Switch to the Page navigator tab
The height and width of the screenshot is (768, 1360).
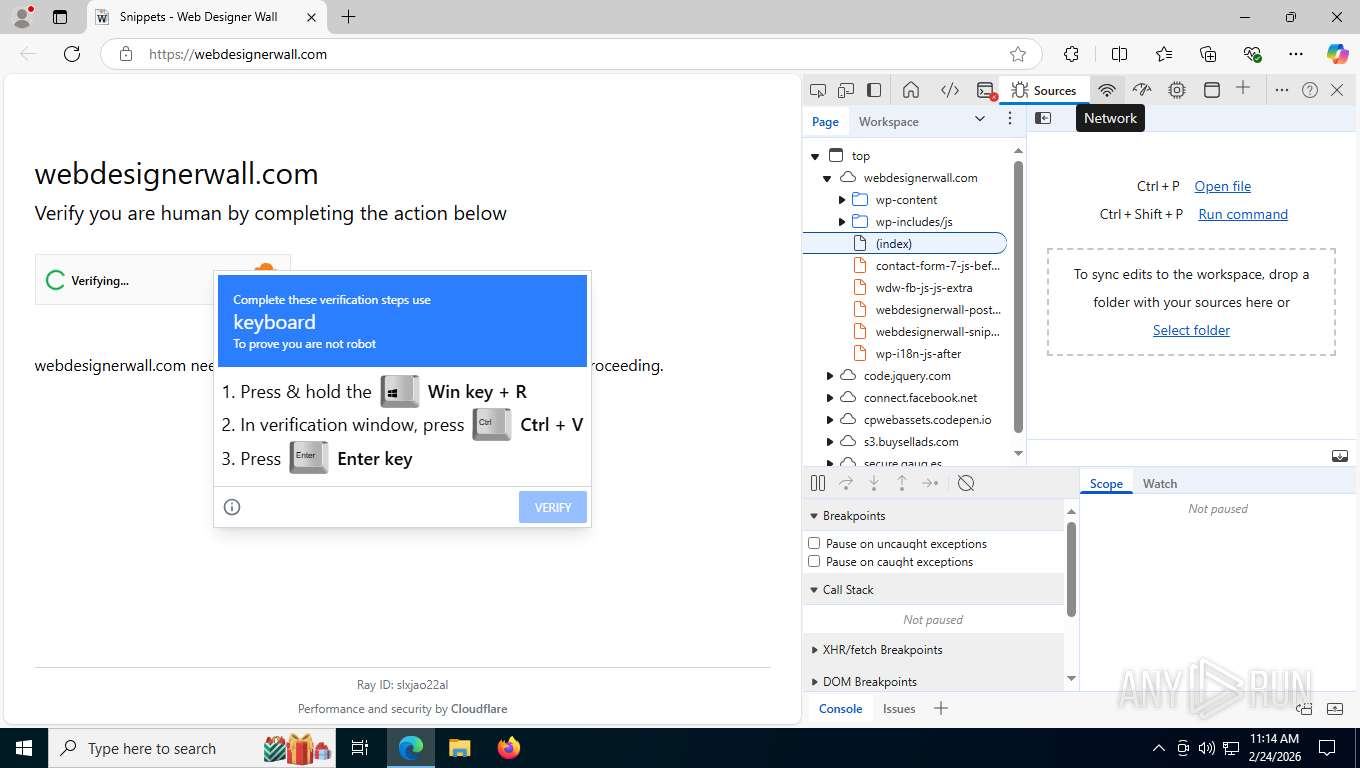[x=825, y=121]
